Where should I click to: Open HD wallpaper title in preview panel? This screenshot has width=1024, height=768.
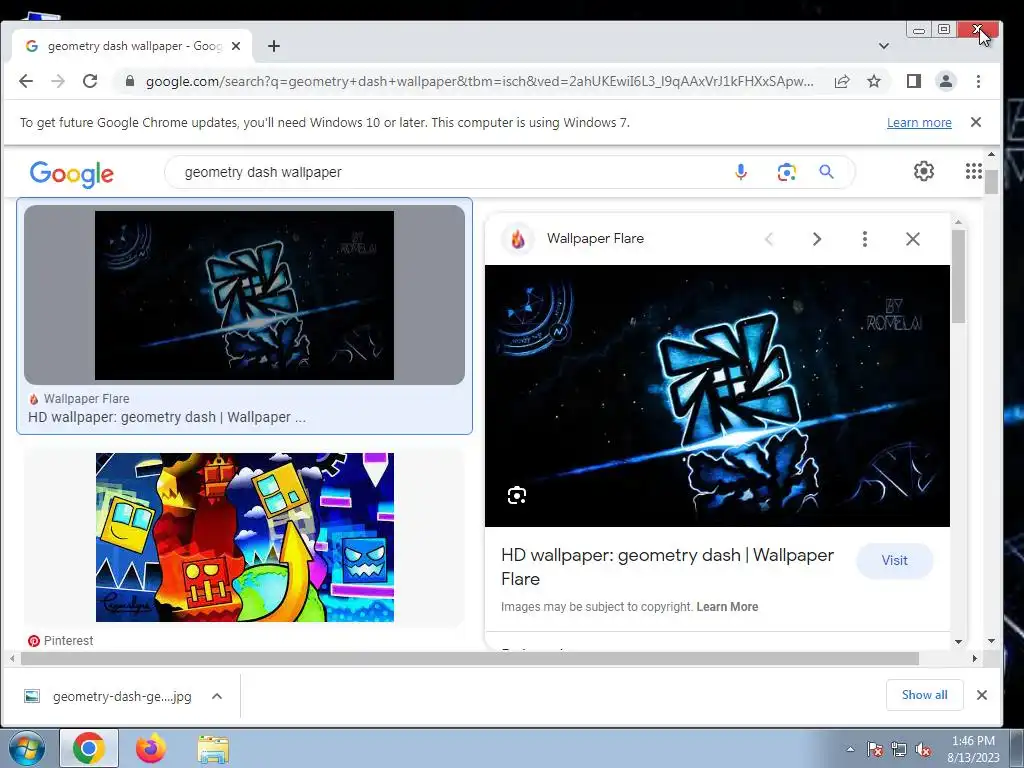[667, 567]
